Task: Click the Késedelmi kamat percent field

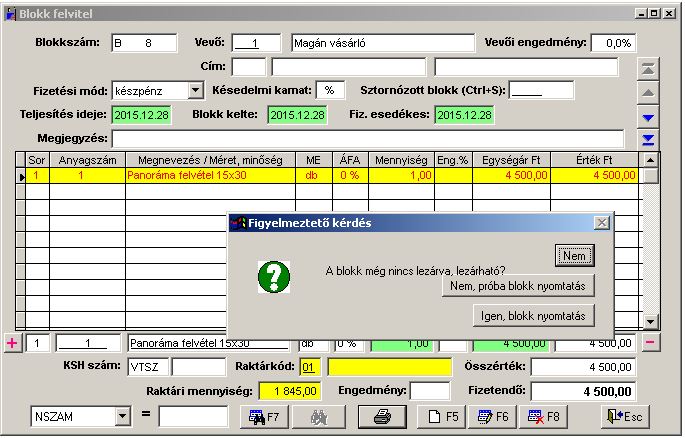Action: 330,90
